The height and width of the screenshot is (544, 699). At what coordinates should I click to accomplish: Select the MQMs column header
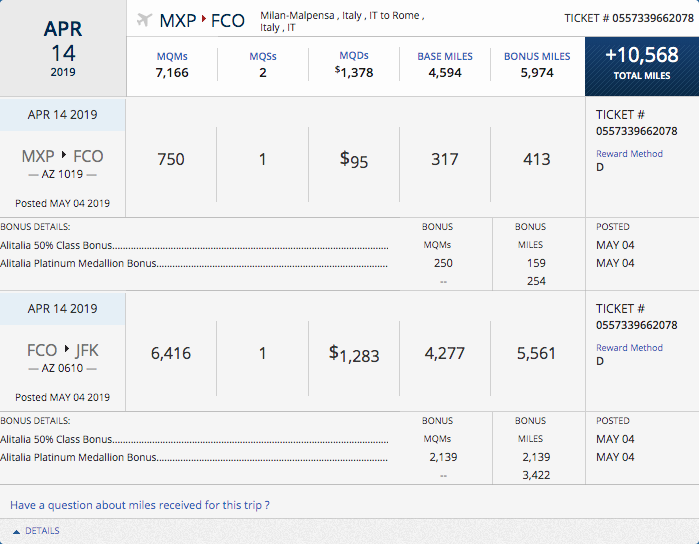click(x=172, y=56)
